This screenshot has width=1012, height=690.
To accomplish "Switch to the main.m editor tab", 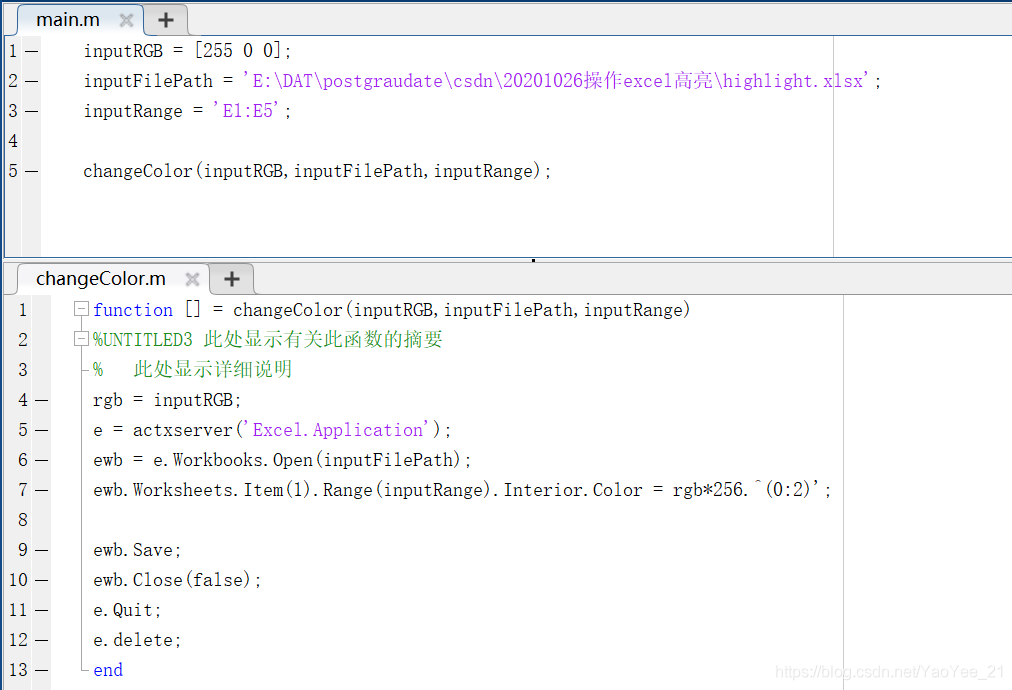I will coord(68,20).
